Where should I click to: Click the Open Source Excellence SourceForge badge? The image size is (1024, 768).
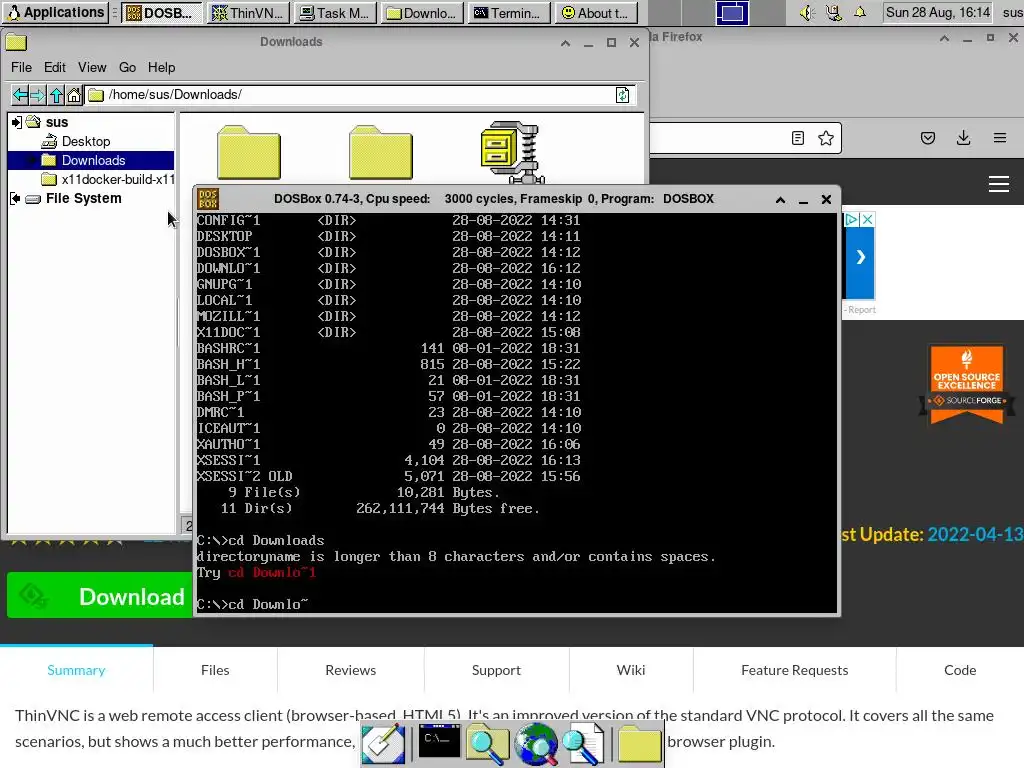[x=967, y=385]
